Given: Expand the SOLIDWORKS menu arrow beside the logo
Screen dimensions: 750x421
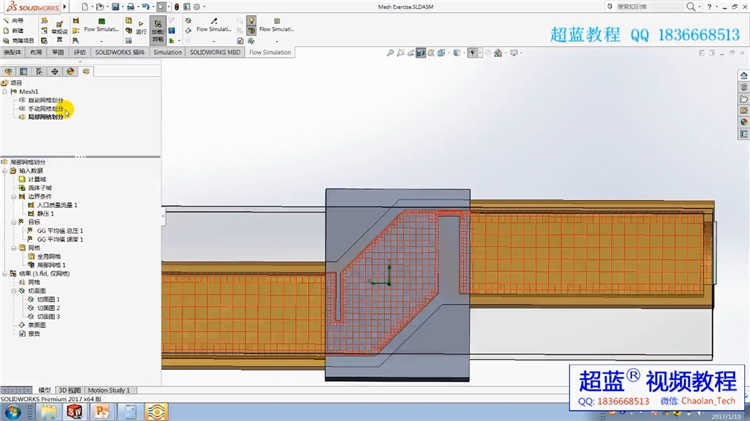Looking at the screenshot, I should 65,7.
